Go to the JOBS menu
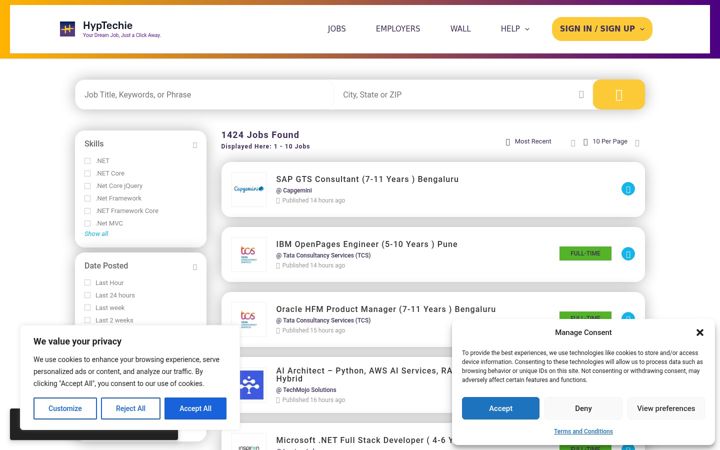The width and height of the screenshot is (720, 450). (x=336, y=29)
